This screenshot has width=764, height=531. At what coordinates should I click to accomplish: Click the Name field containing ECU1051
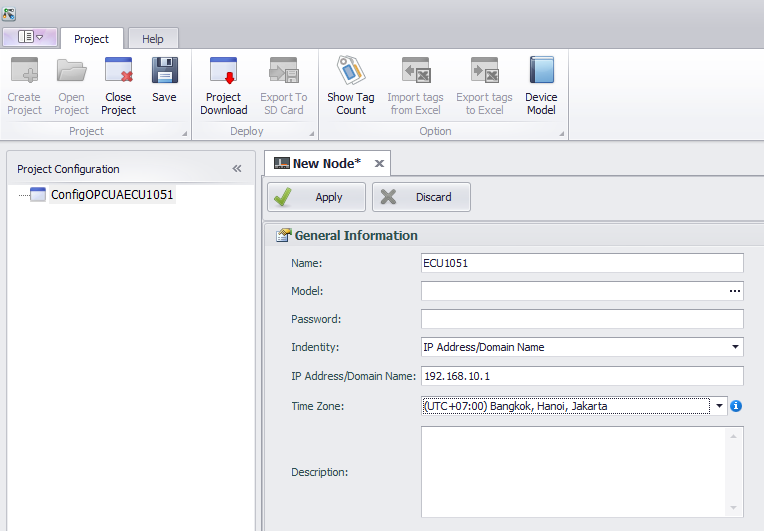(582, 263)
